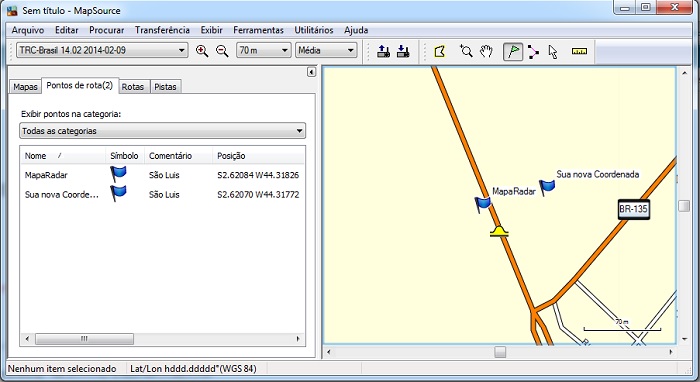Click the receive from device icon
The image size is (700, 382).
(x=403, y=51)
